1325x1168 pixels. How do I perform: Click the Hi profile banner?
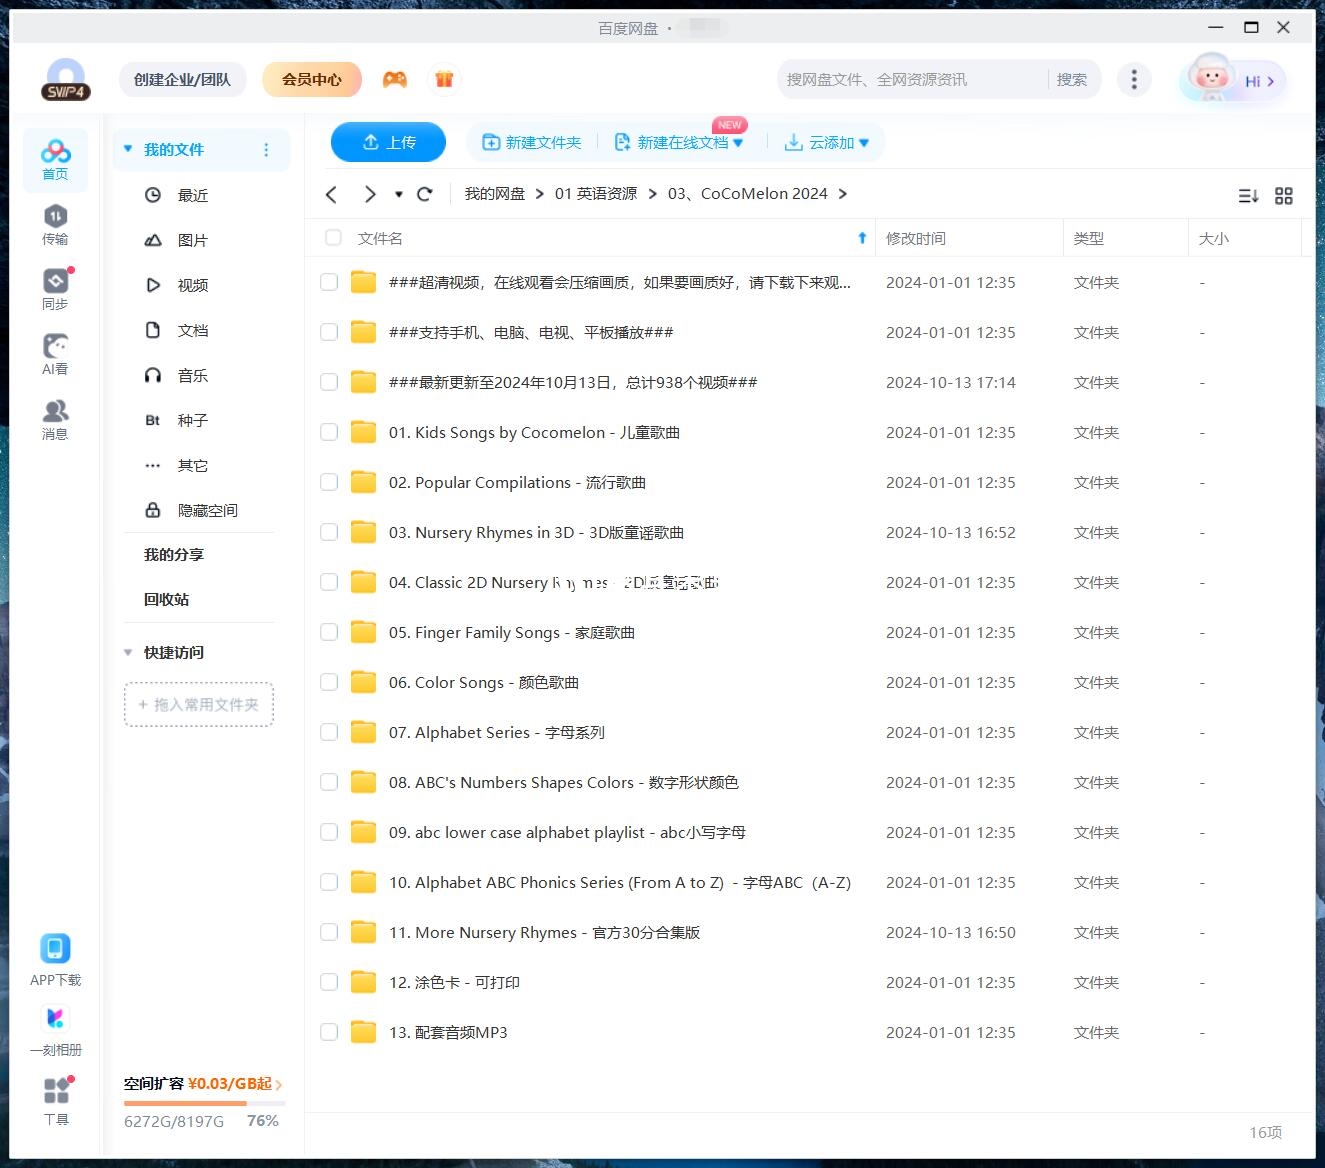pos(1232,80)
